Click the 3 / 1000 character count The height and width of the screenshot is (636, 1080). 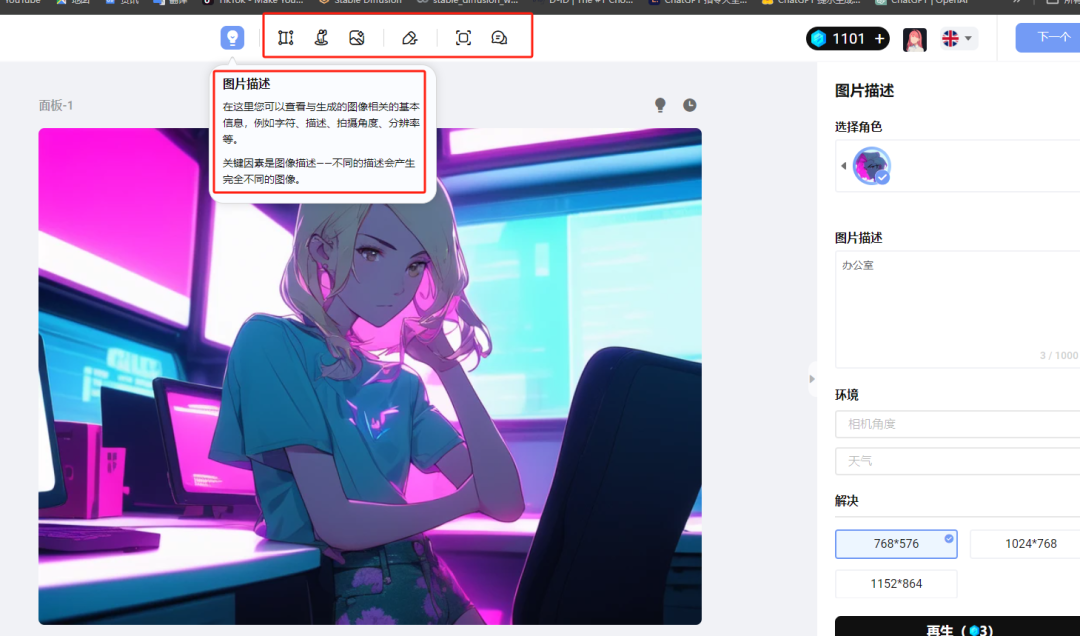tap(1059, 356)
